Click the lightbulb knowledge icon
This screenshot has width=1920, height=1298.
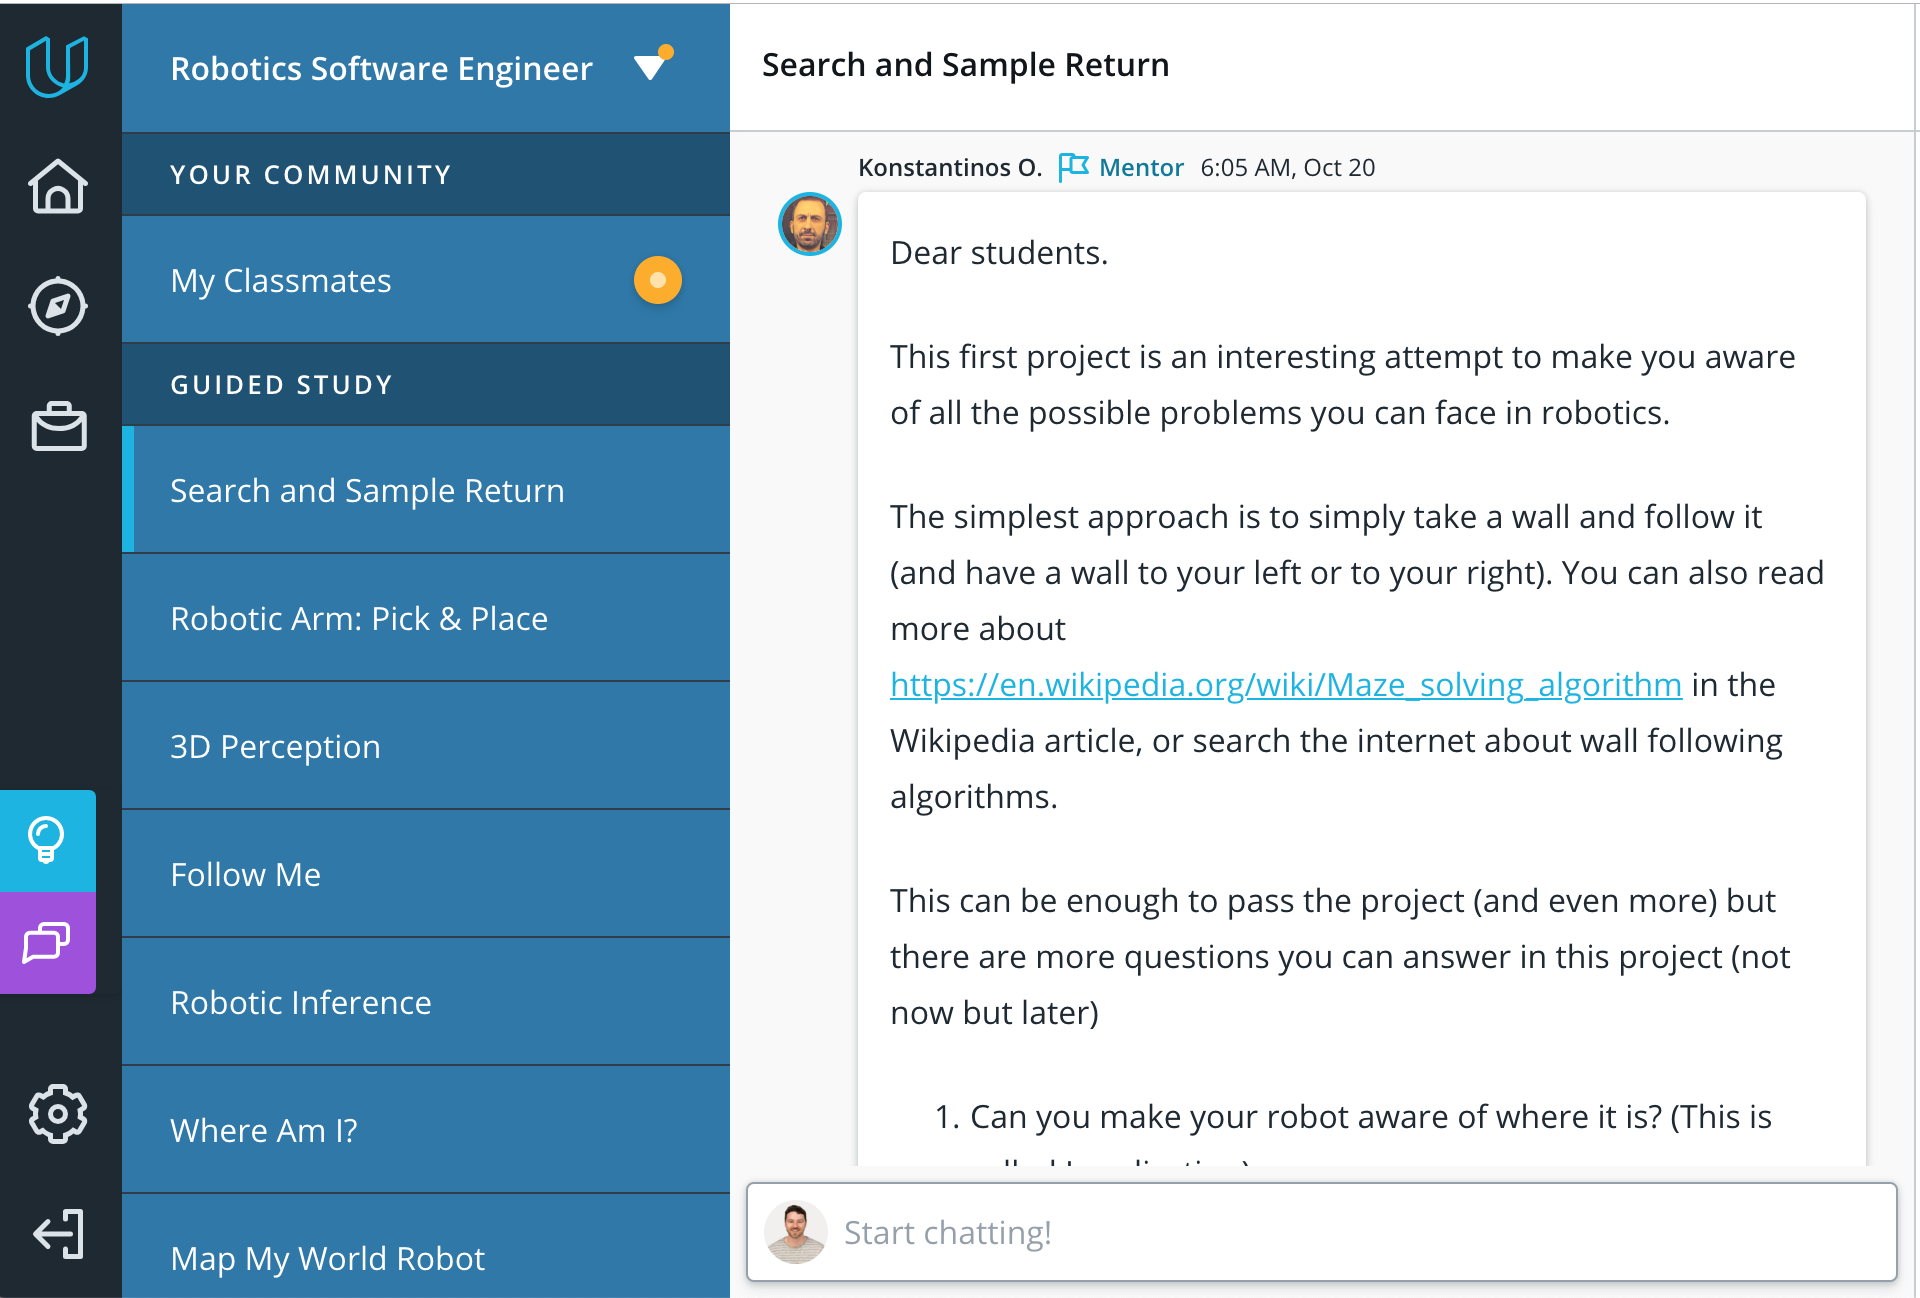(47, 840)
